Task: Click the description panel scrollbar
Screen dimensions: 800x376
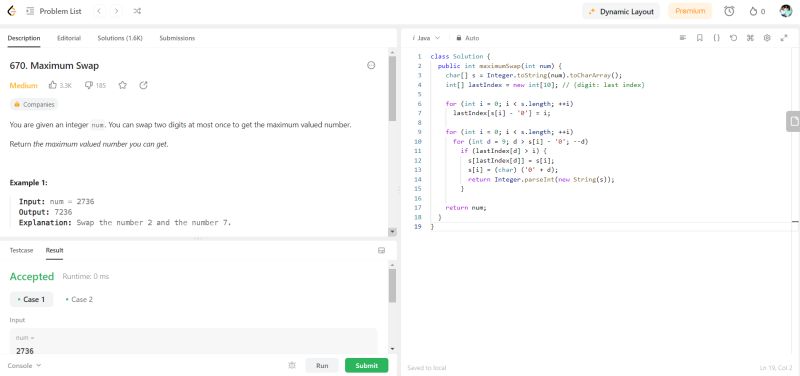Action: [392, 88]
